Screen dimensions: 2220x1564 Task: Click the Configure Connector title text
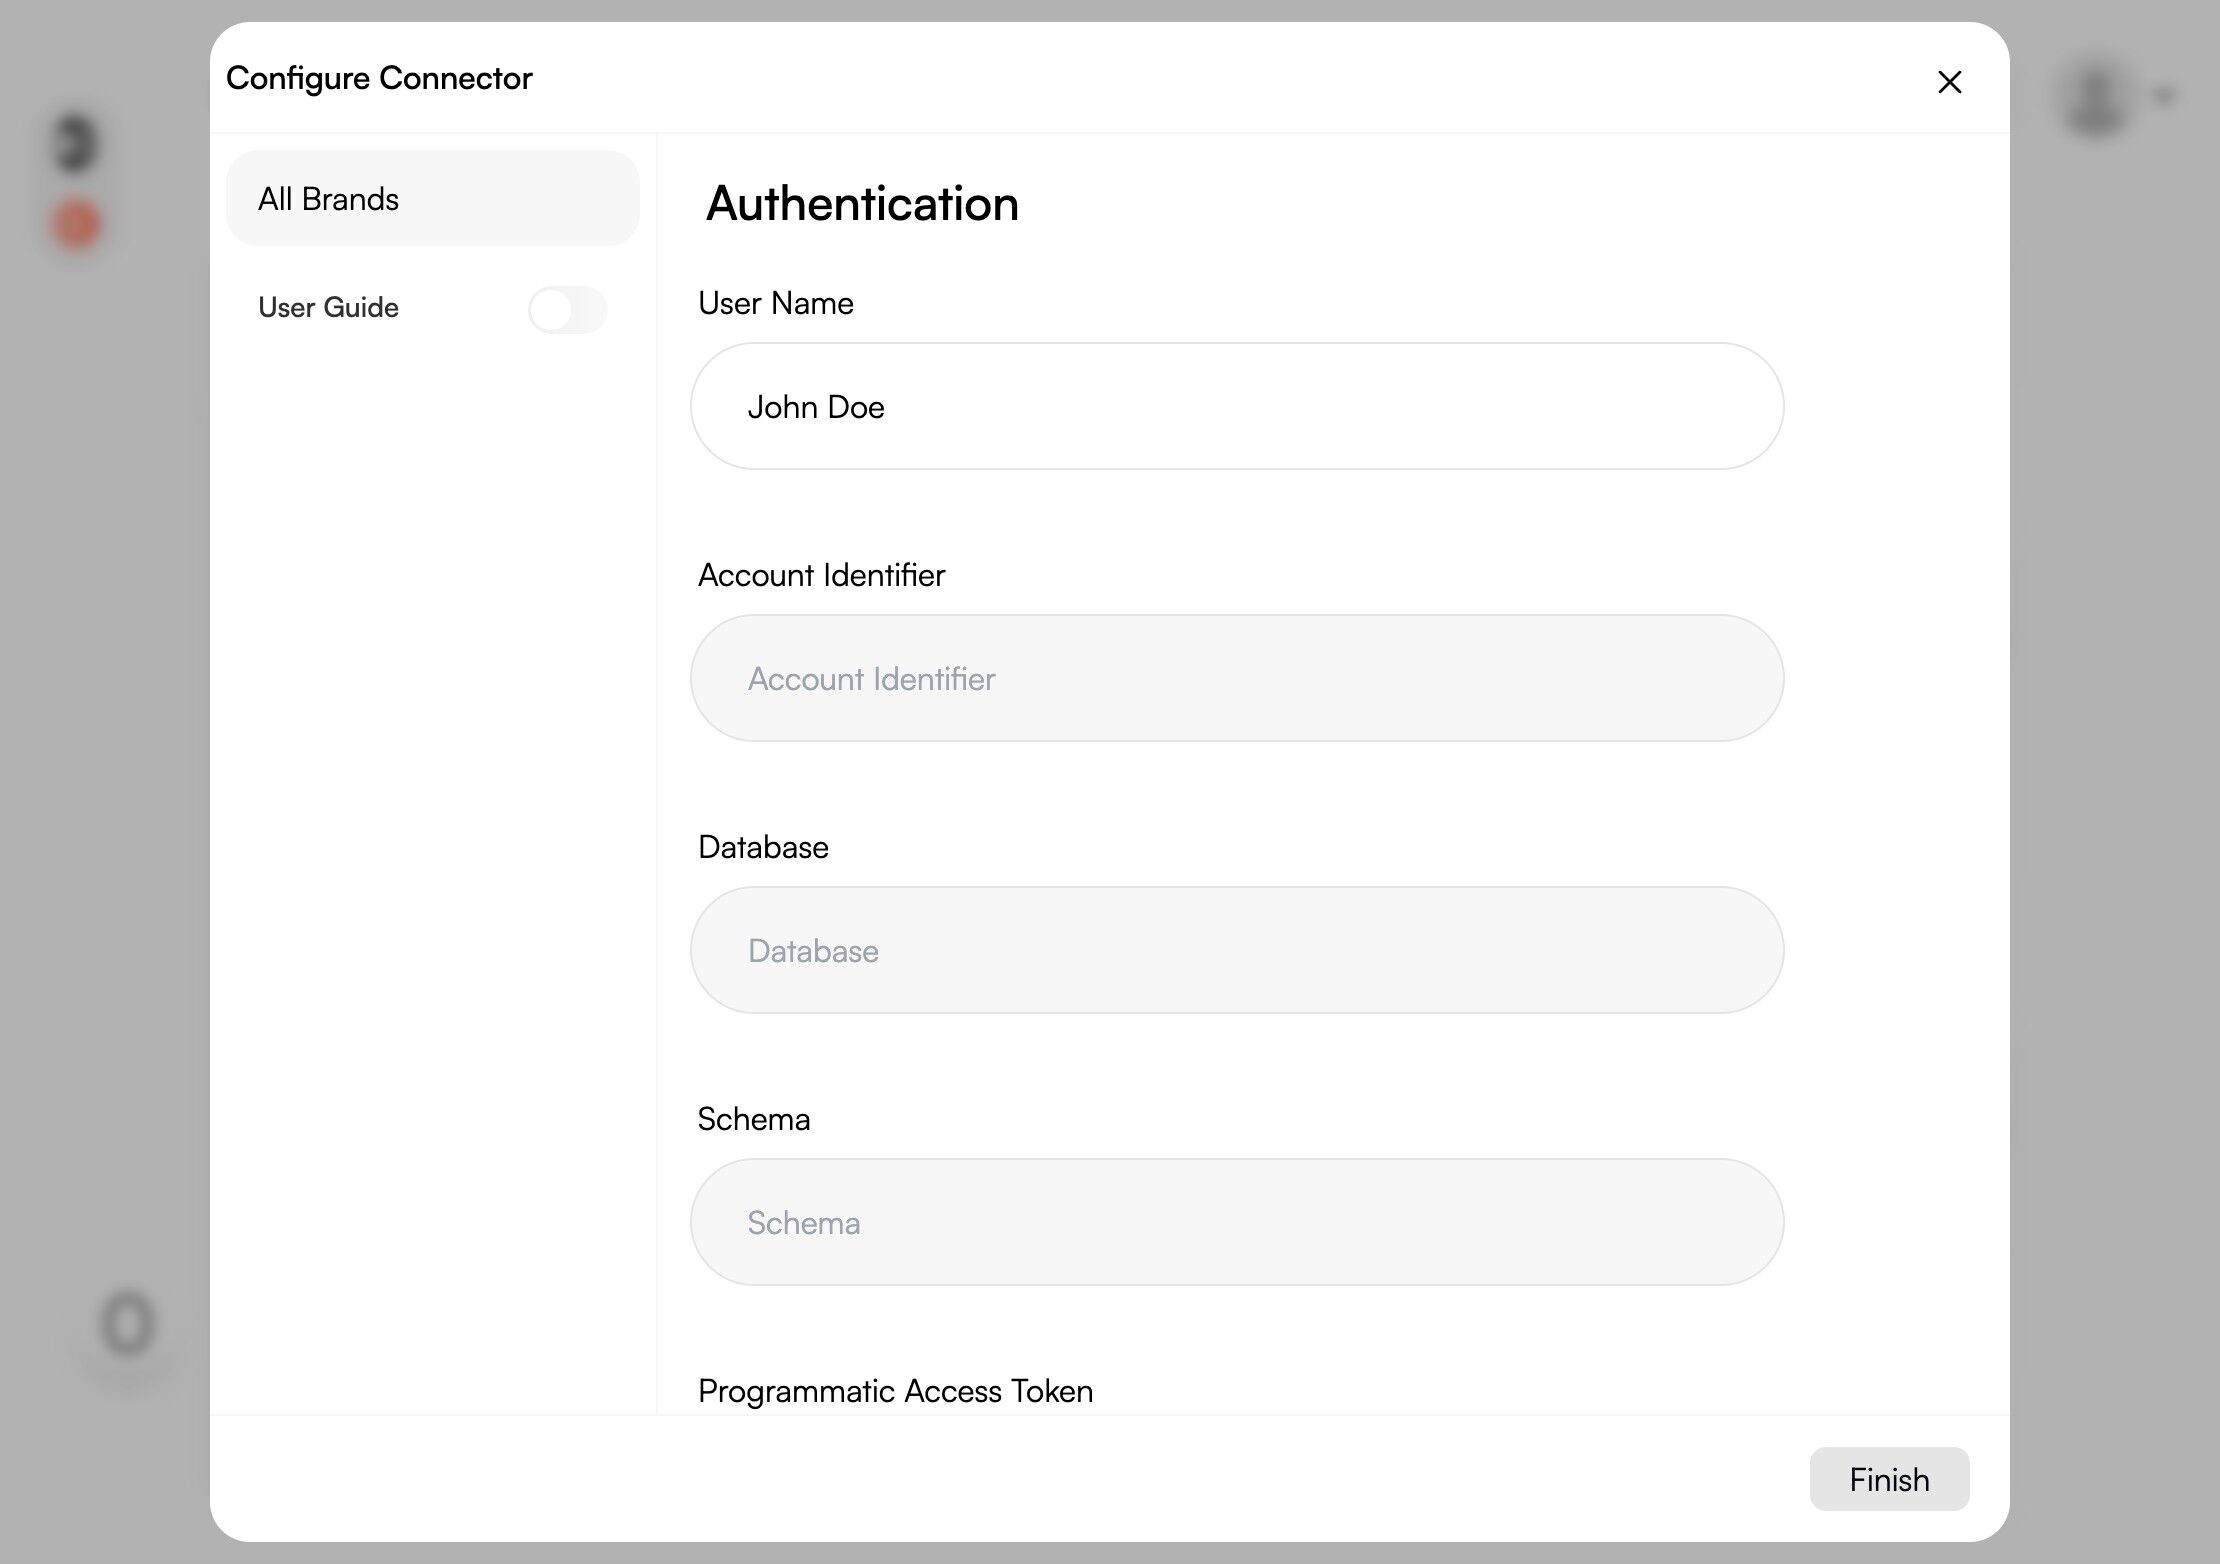coord(379,78)
